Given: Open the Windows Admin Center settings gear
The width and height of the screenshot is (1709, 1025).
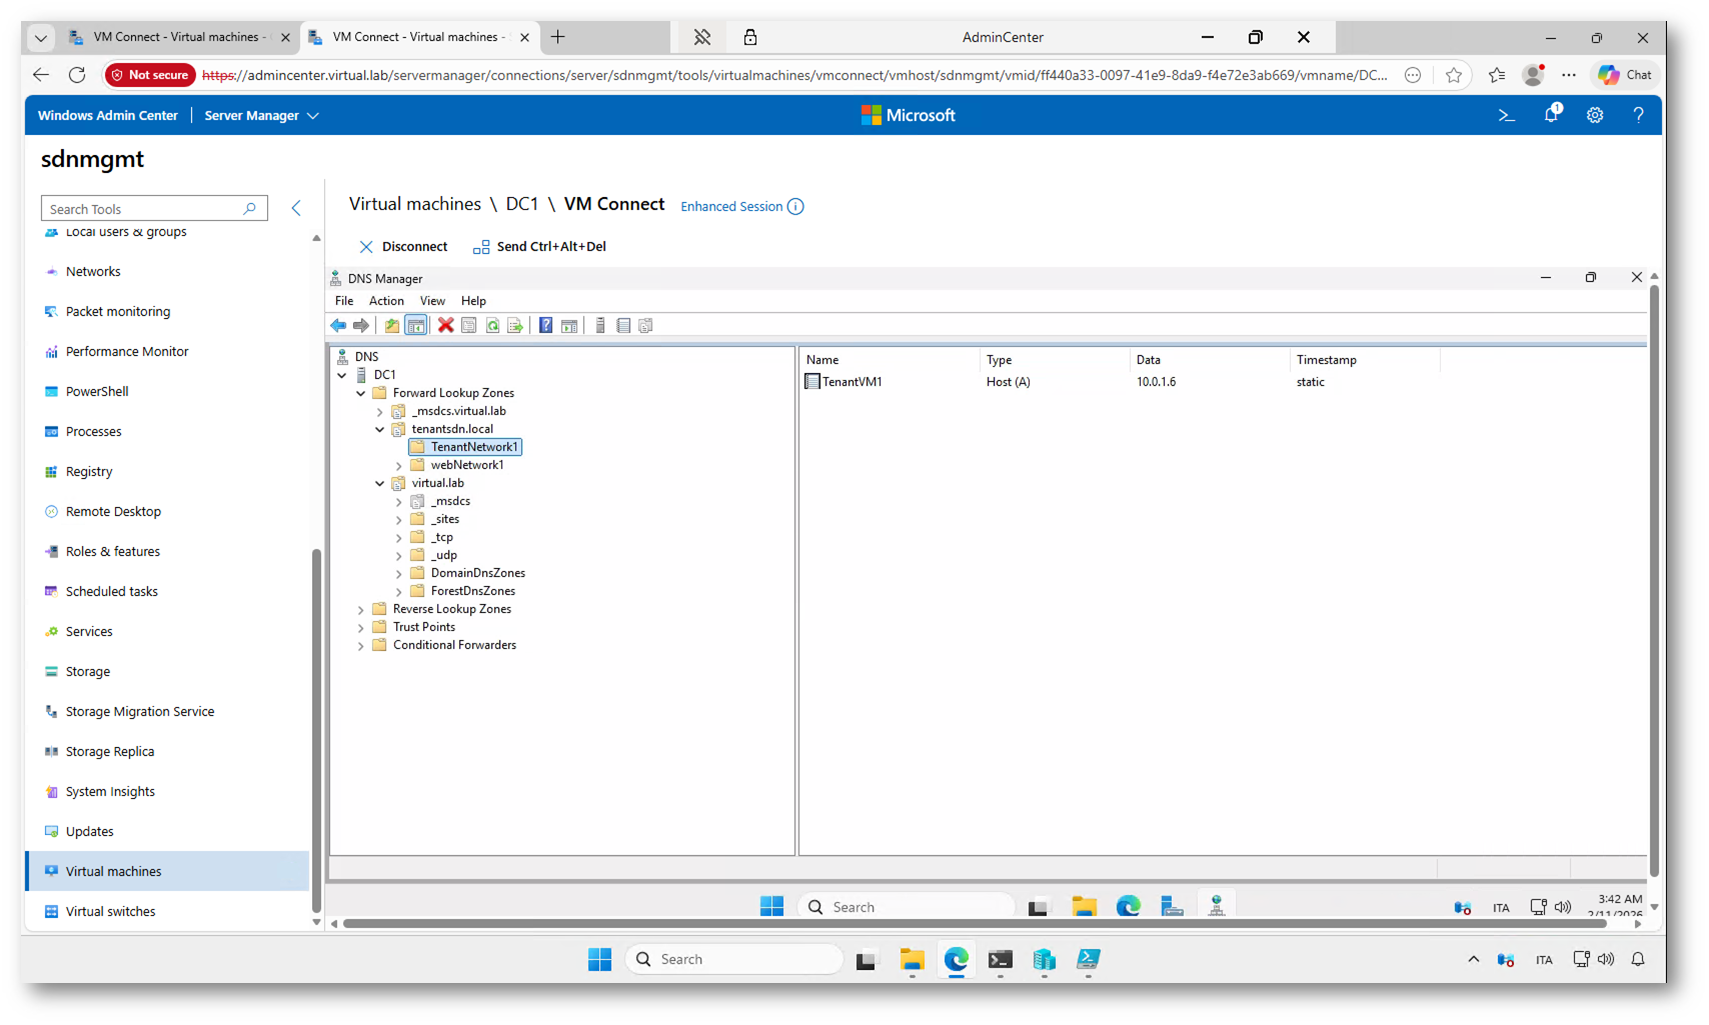Looking at the screenshot, I should coord(1595,116).
